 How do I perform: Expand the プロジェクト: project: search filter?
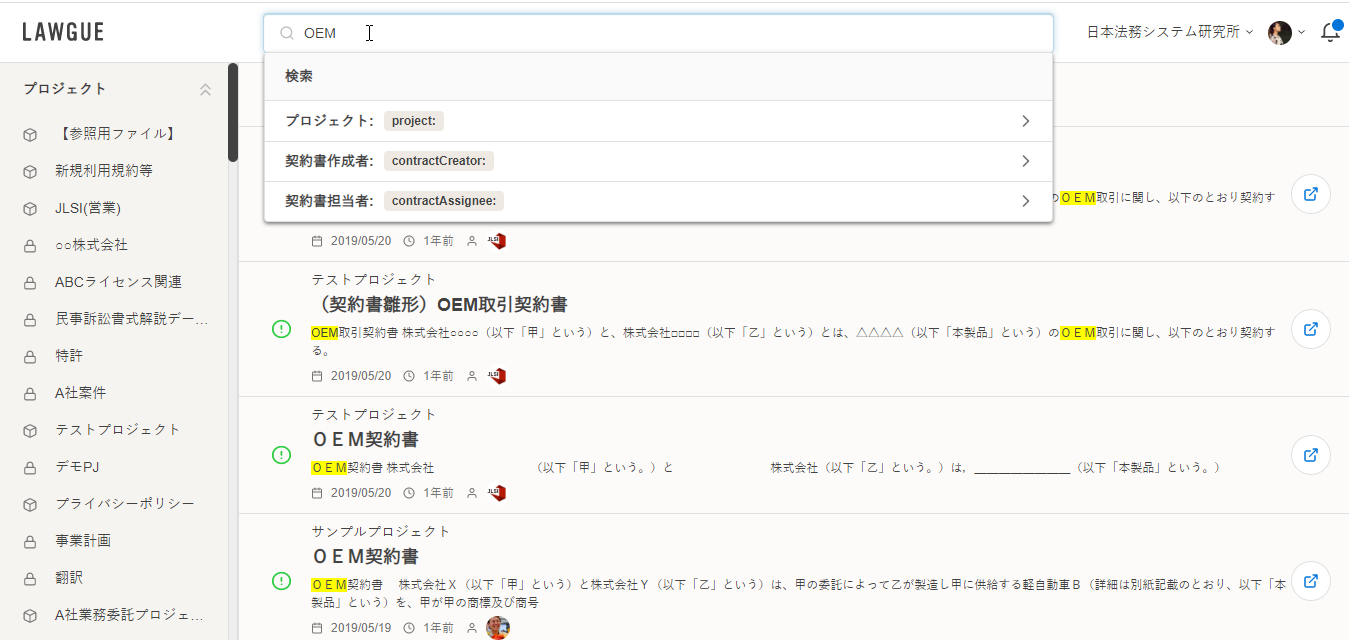[x=657, y=121]
